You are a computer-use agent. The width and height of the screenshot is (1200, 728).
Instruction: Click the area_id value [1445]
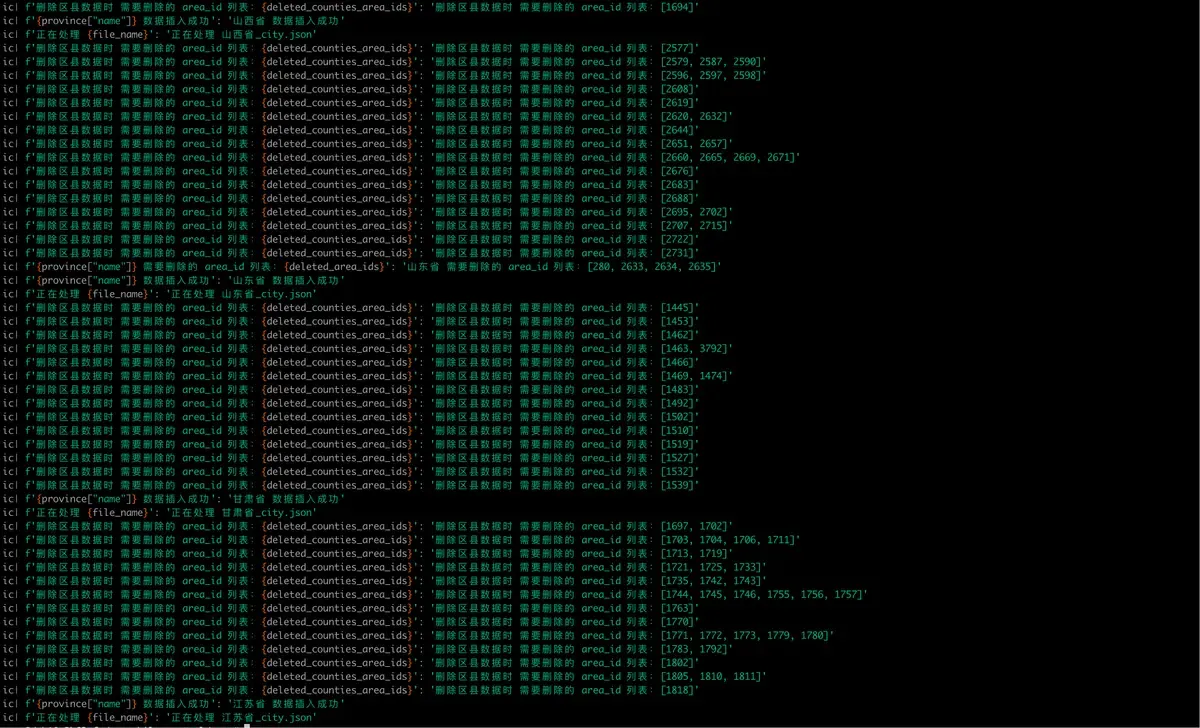[677, 307]
